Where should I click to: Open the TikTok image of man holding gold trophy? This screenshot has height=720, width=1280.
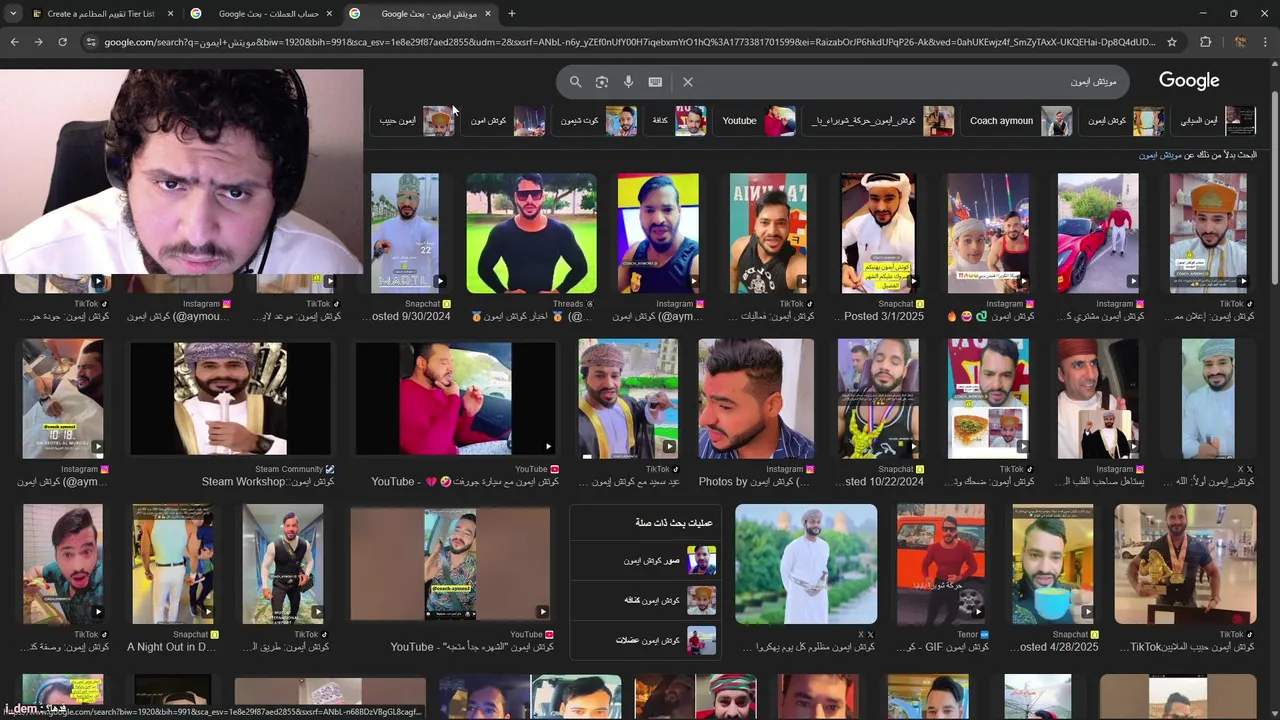(1185, 564)
